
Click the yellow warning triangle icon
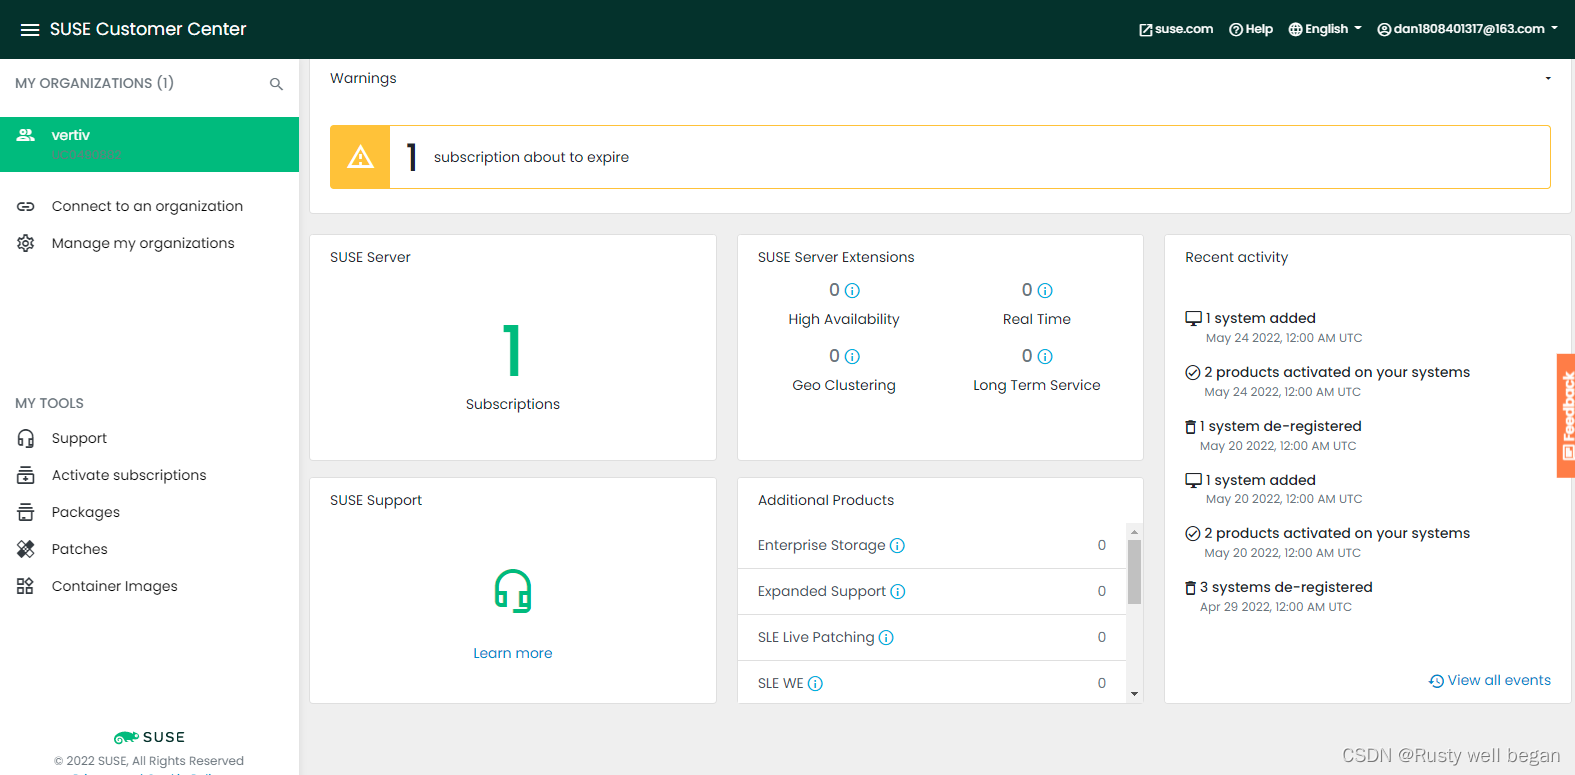pos(360,157)
